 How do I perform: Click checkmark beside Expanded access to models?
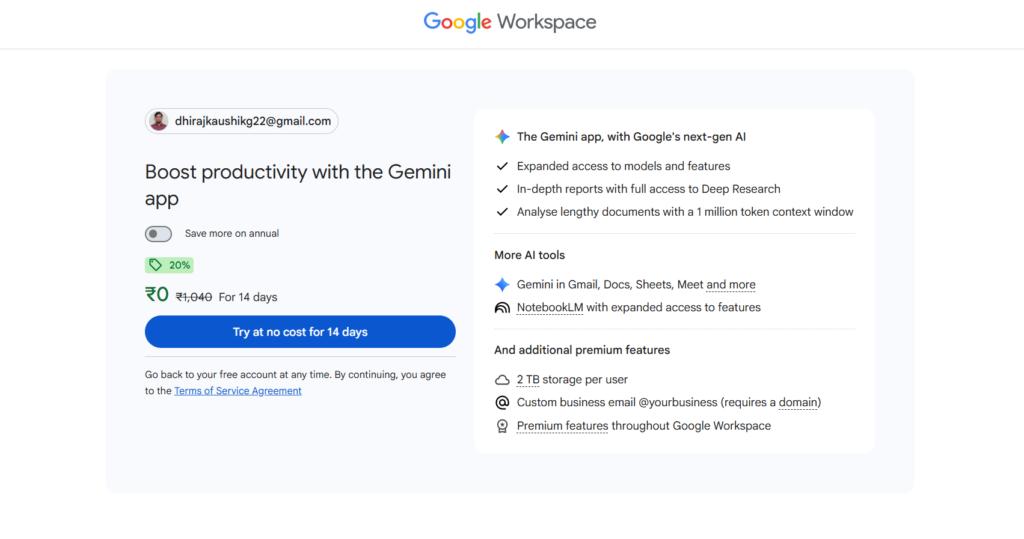(502, 166)
